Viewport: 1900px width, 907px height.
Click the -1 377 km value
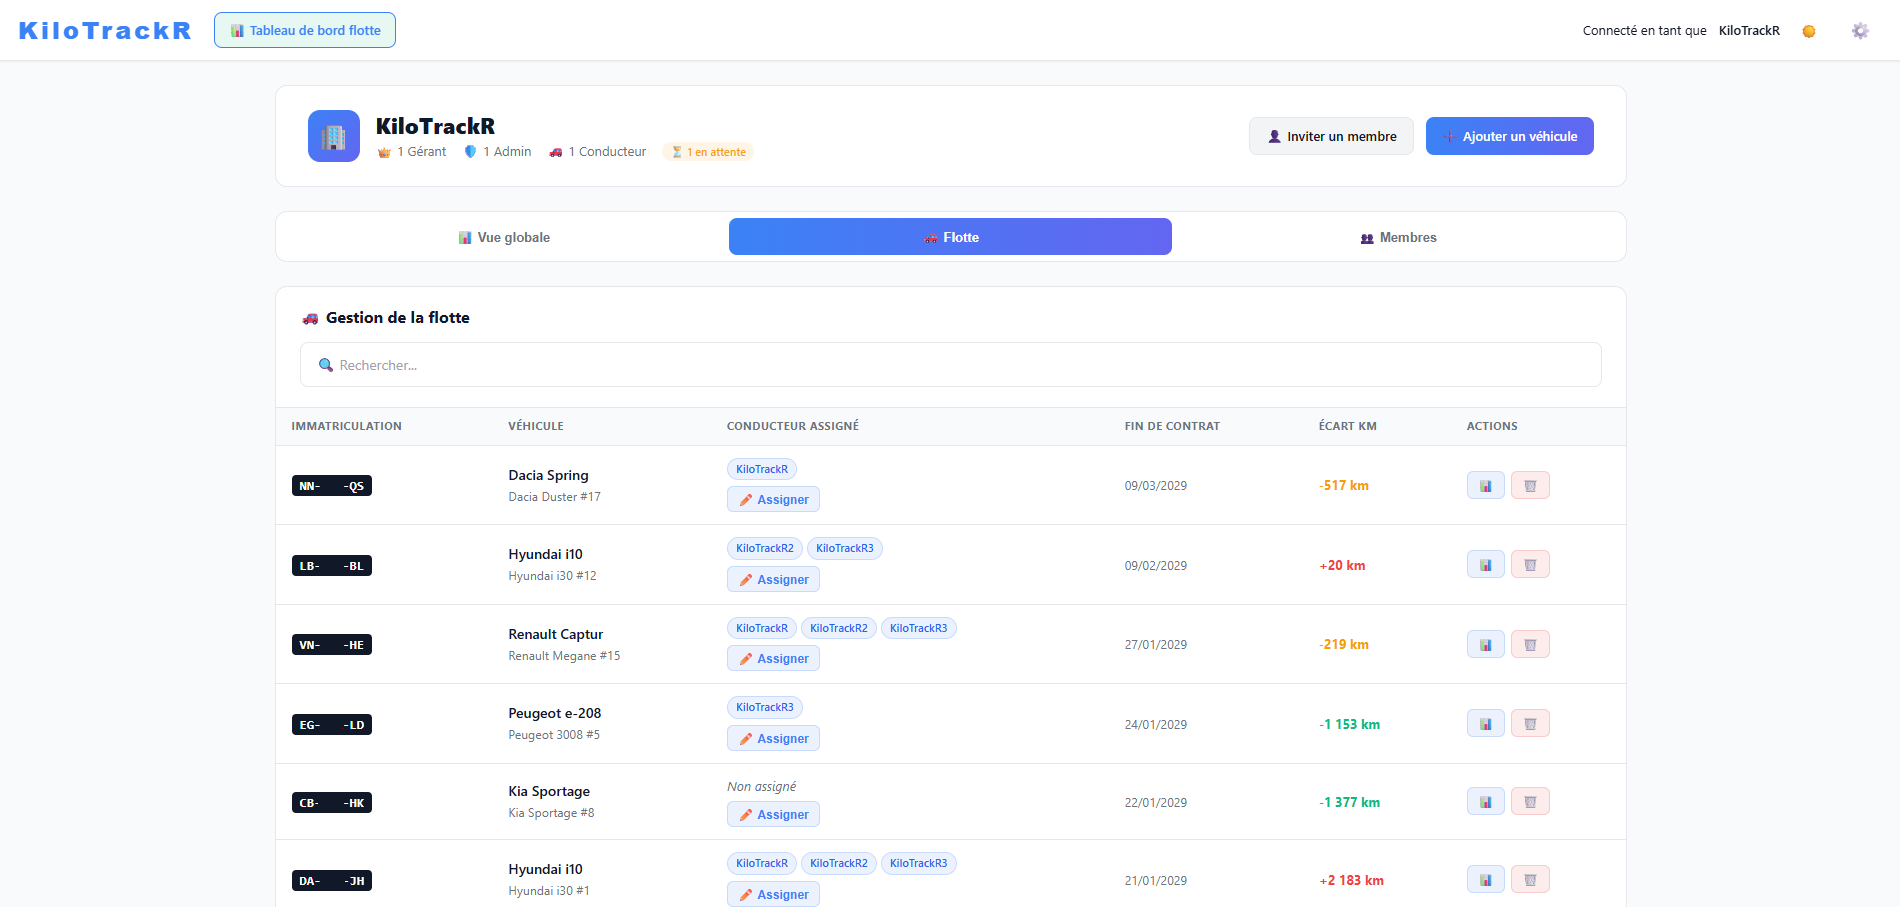tap(1349, 802)
